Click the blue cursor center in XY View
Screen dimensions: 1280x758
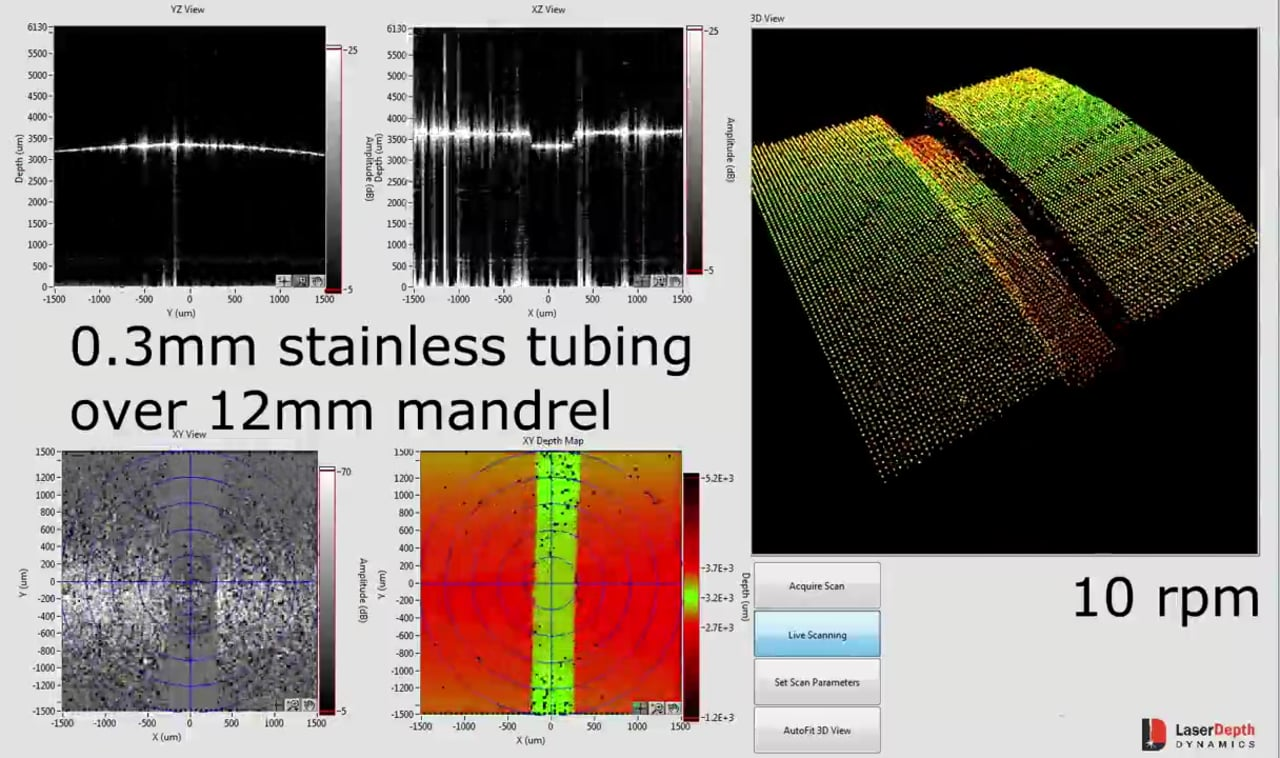coord(190,582)
